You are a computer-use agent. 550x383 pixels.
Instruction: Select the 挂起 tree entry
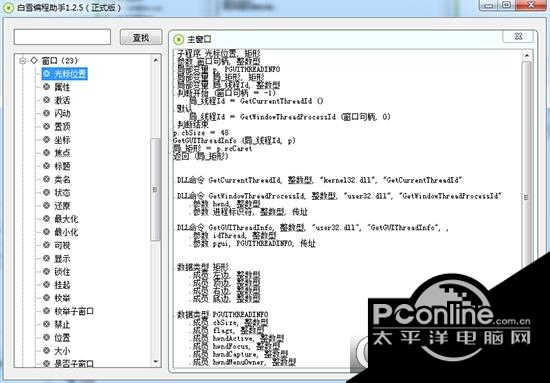[x=62, y=285]
